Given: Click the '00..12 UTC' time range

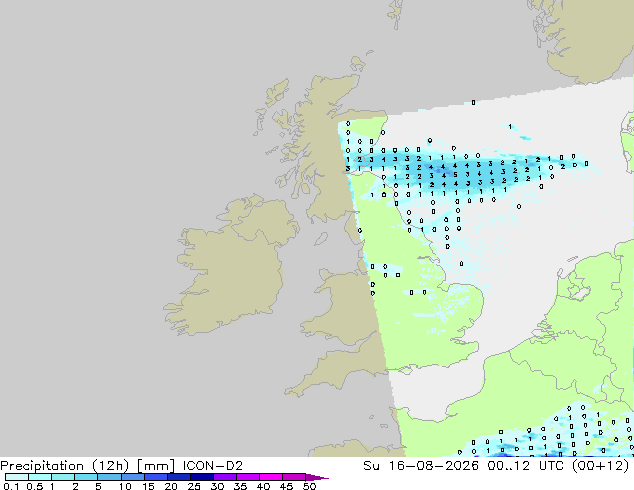Looking at the screenshot, I should tap(527, 466).
